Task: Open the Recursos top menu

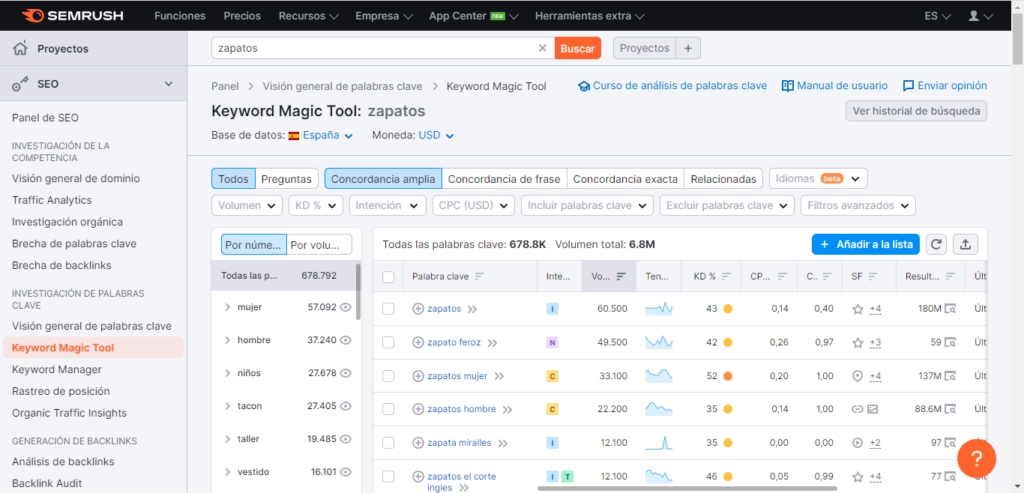Action: click(x=308, y=16)
